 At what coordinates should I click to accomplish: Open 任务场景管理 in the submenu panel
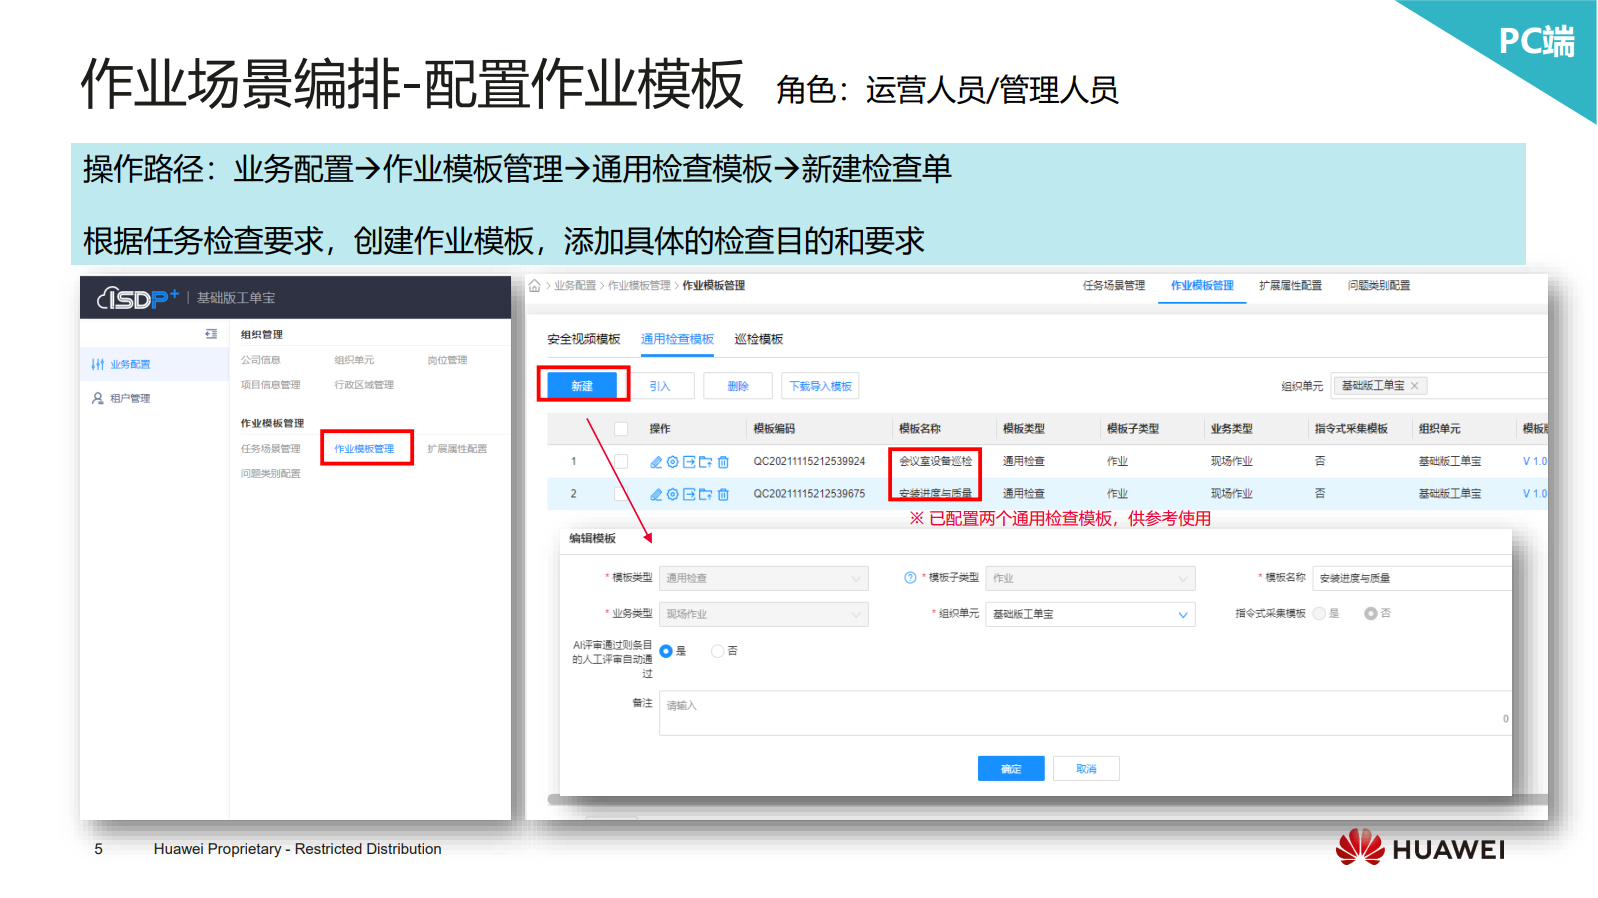point(271,449)
